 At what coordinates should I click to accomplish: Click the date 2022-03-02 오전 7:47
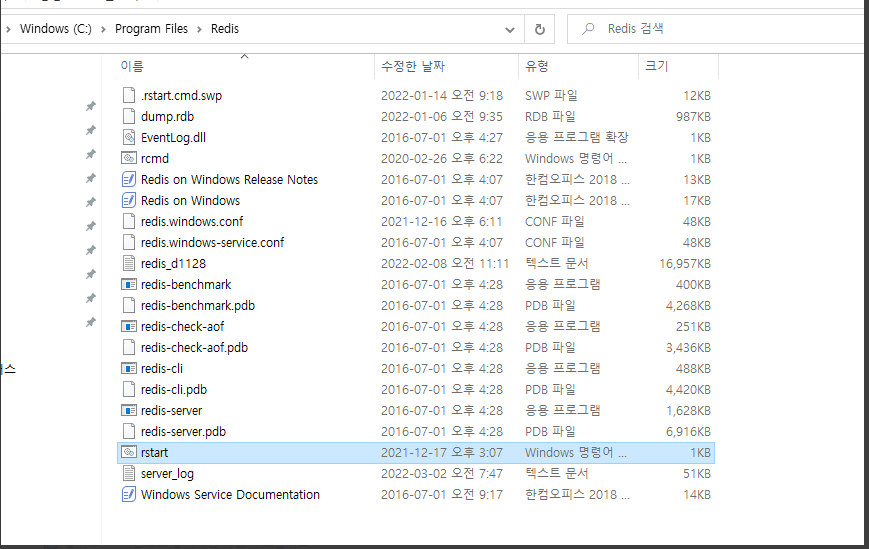point(442,474)
